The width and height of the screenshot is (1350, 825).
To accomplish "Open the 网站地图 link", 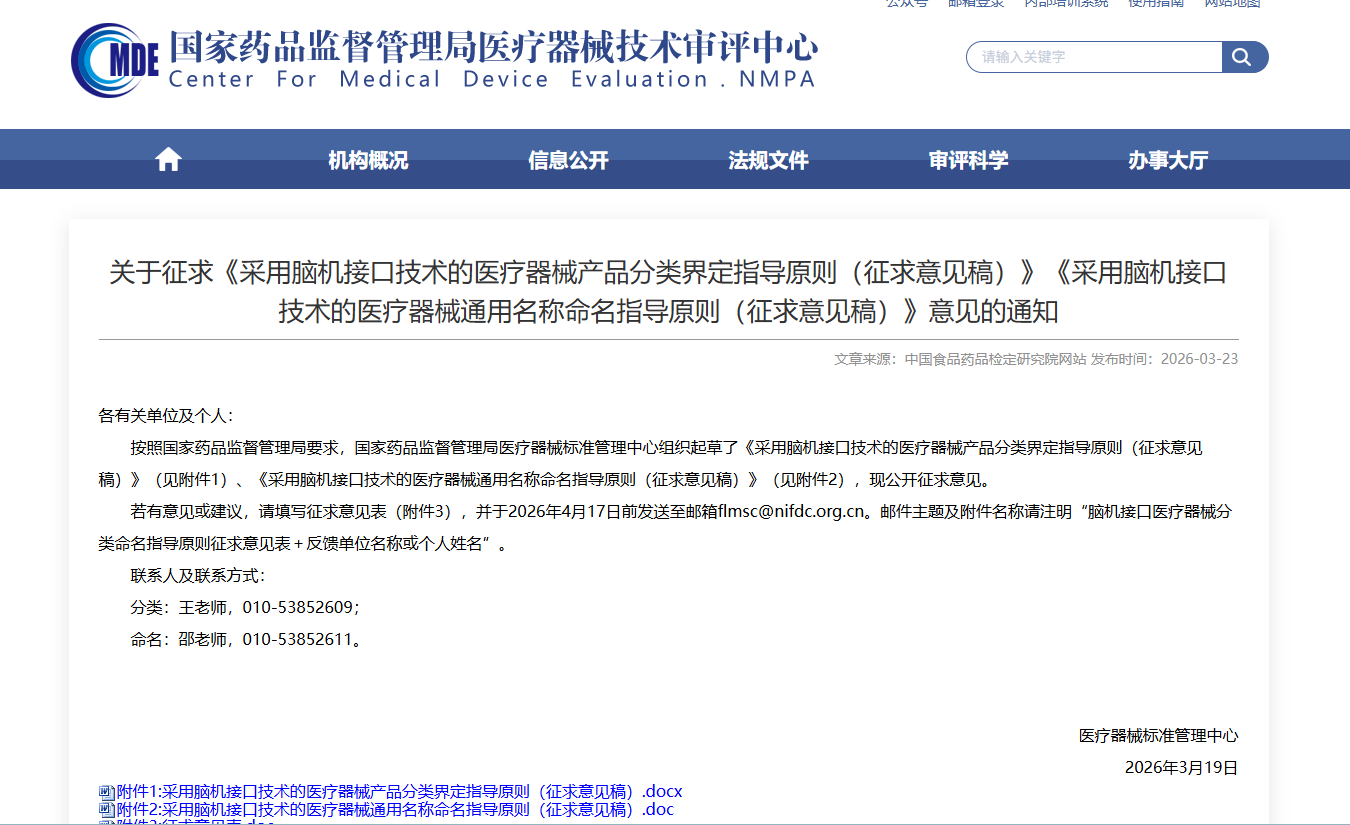I will [1232, 3].
